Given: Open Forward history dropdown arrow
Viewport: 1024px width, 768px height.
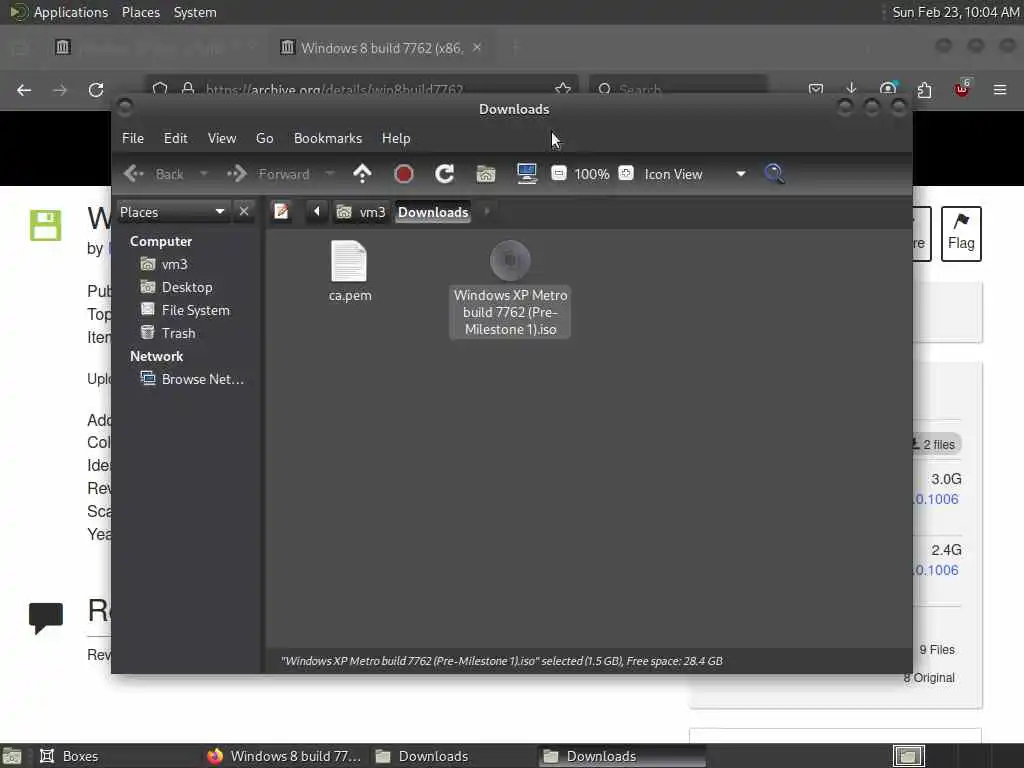Looking at the screenshot, I should 330,174.
